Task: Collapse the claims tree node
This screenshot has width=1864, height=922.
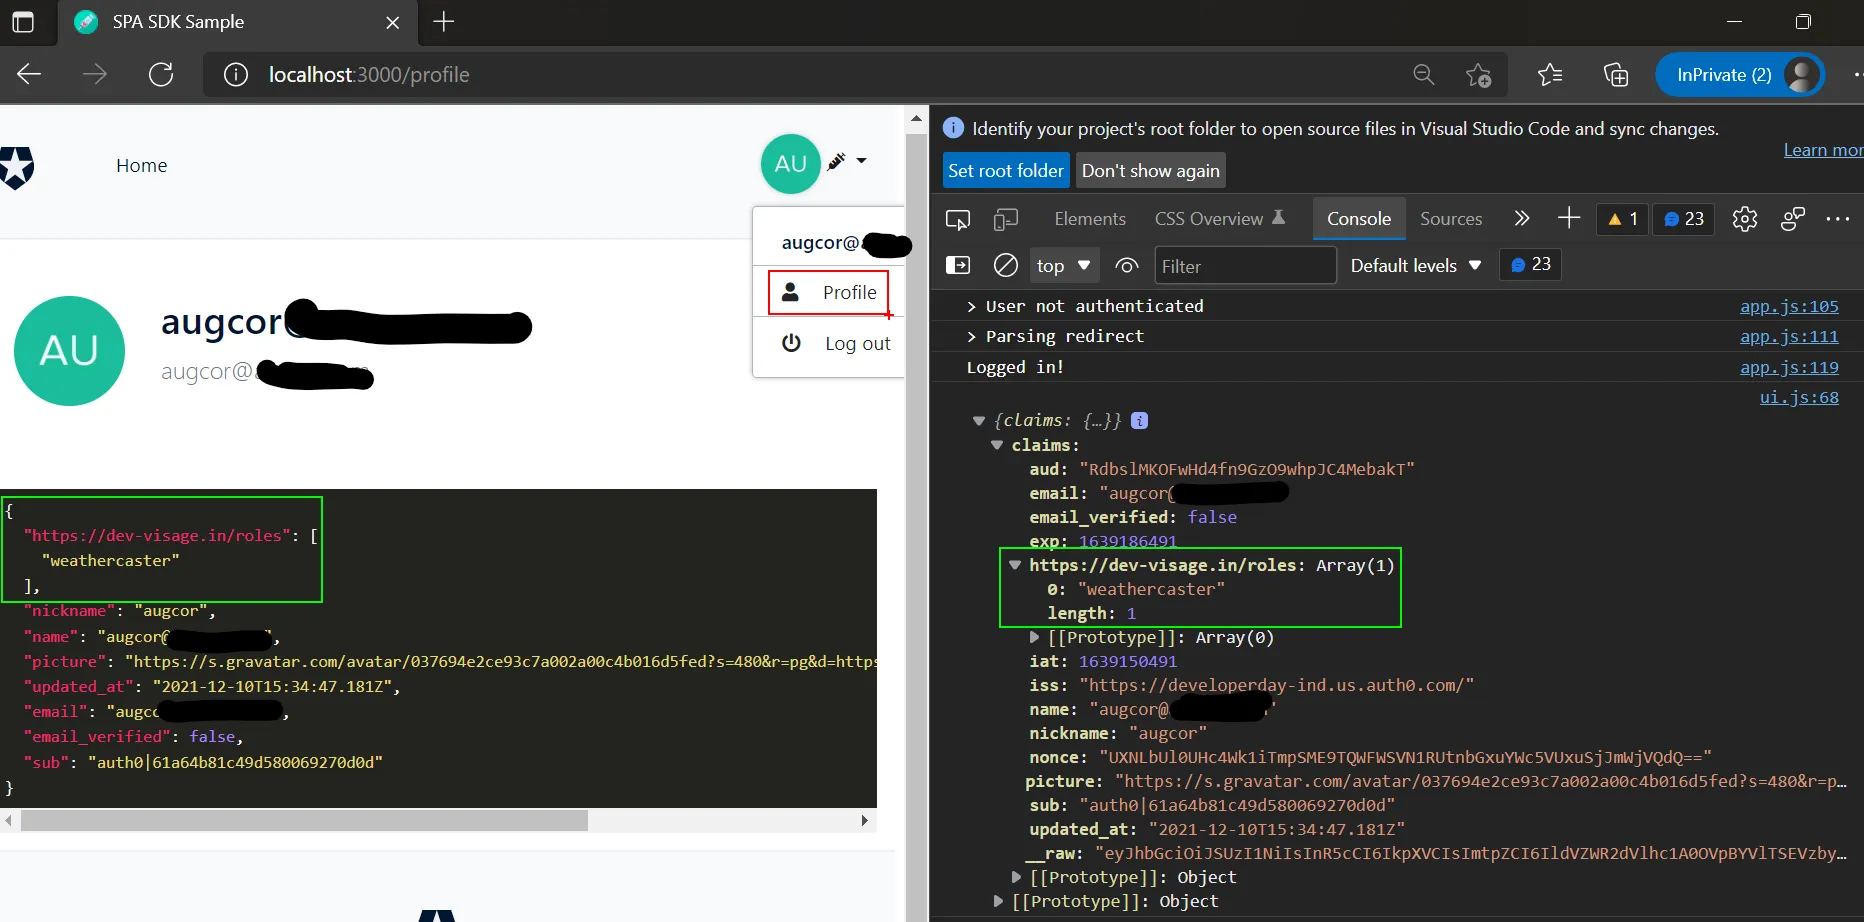Action: pyautogui.click(x=997, y=445)
